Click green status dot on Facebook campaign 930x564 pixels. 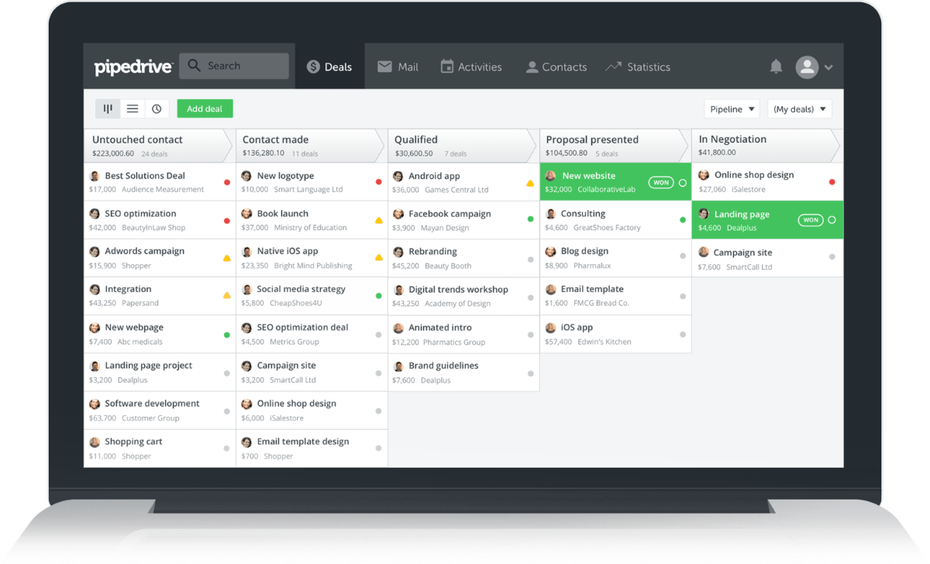point(530,219)
